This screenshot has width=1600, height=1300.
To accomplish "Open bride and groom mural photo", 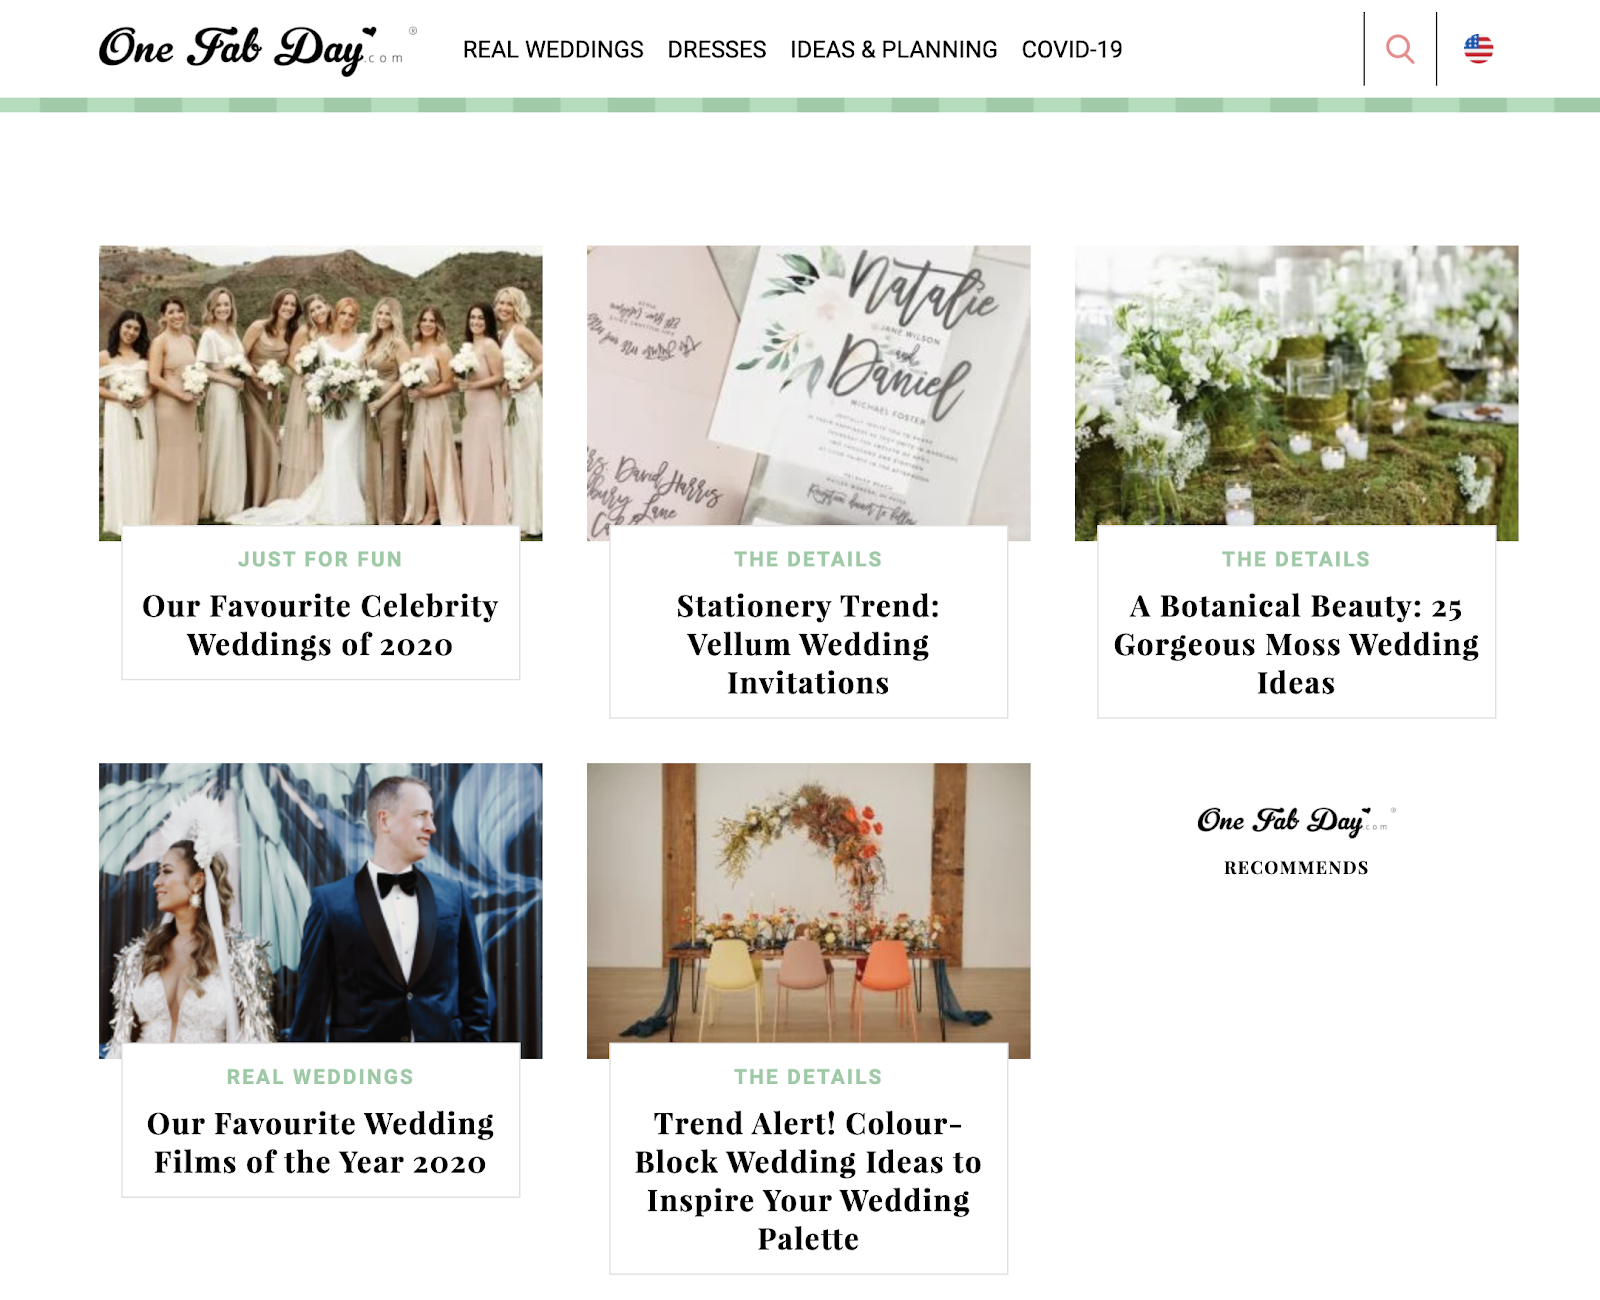I will pyautogui.click(x=321, y=904).
